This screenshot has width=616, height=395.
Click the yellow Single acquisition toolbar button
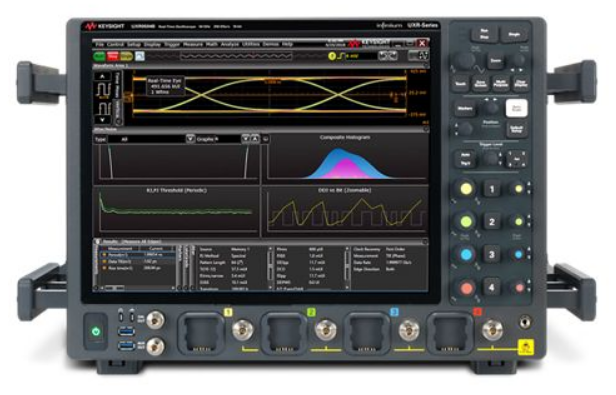tap(126, 56)
